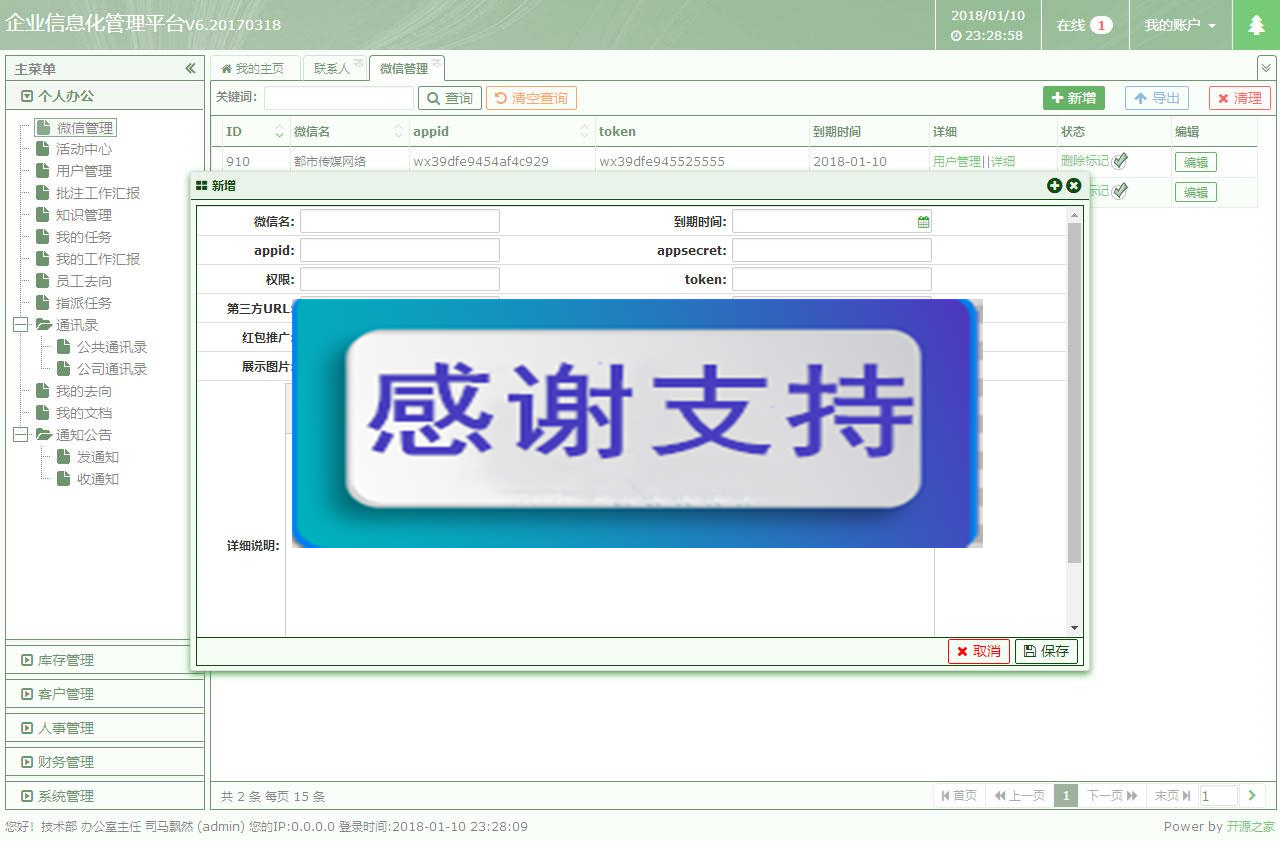Collapse the 主菜单 sidebar with the « icon
The width and height of the screenshot is (1280, 841).
[x=190, y=68]
